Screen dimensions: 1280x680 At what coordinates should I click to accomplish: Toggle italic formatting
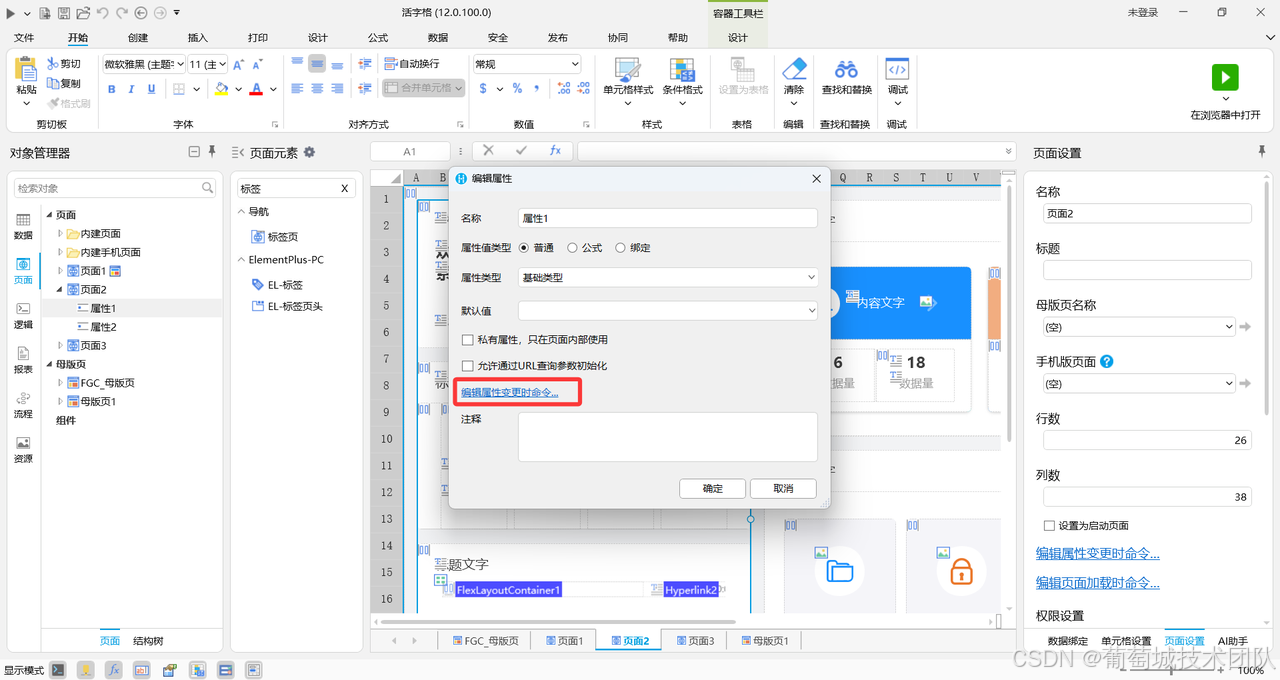(x=131, y=89)
